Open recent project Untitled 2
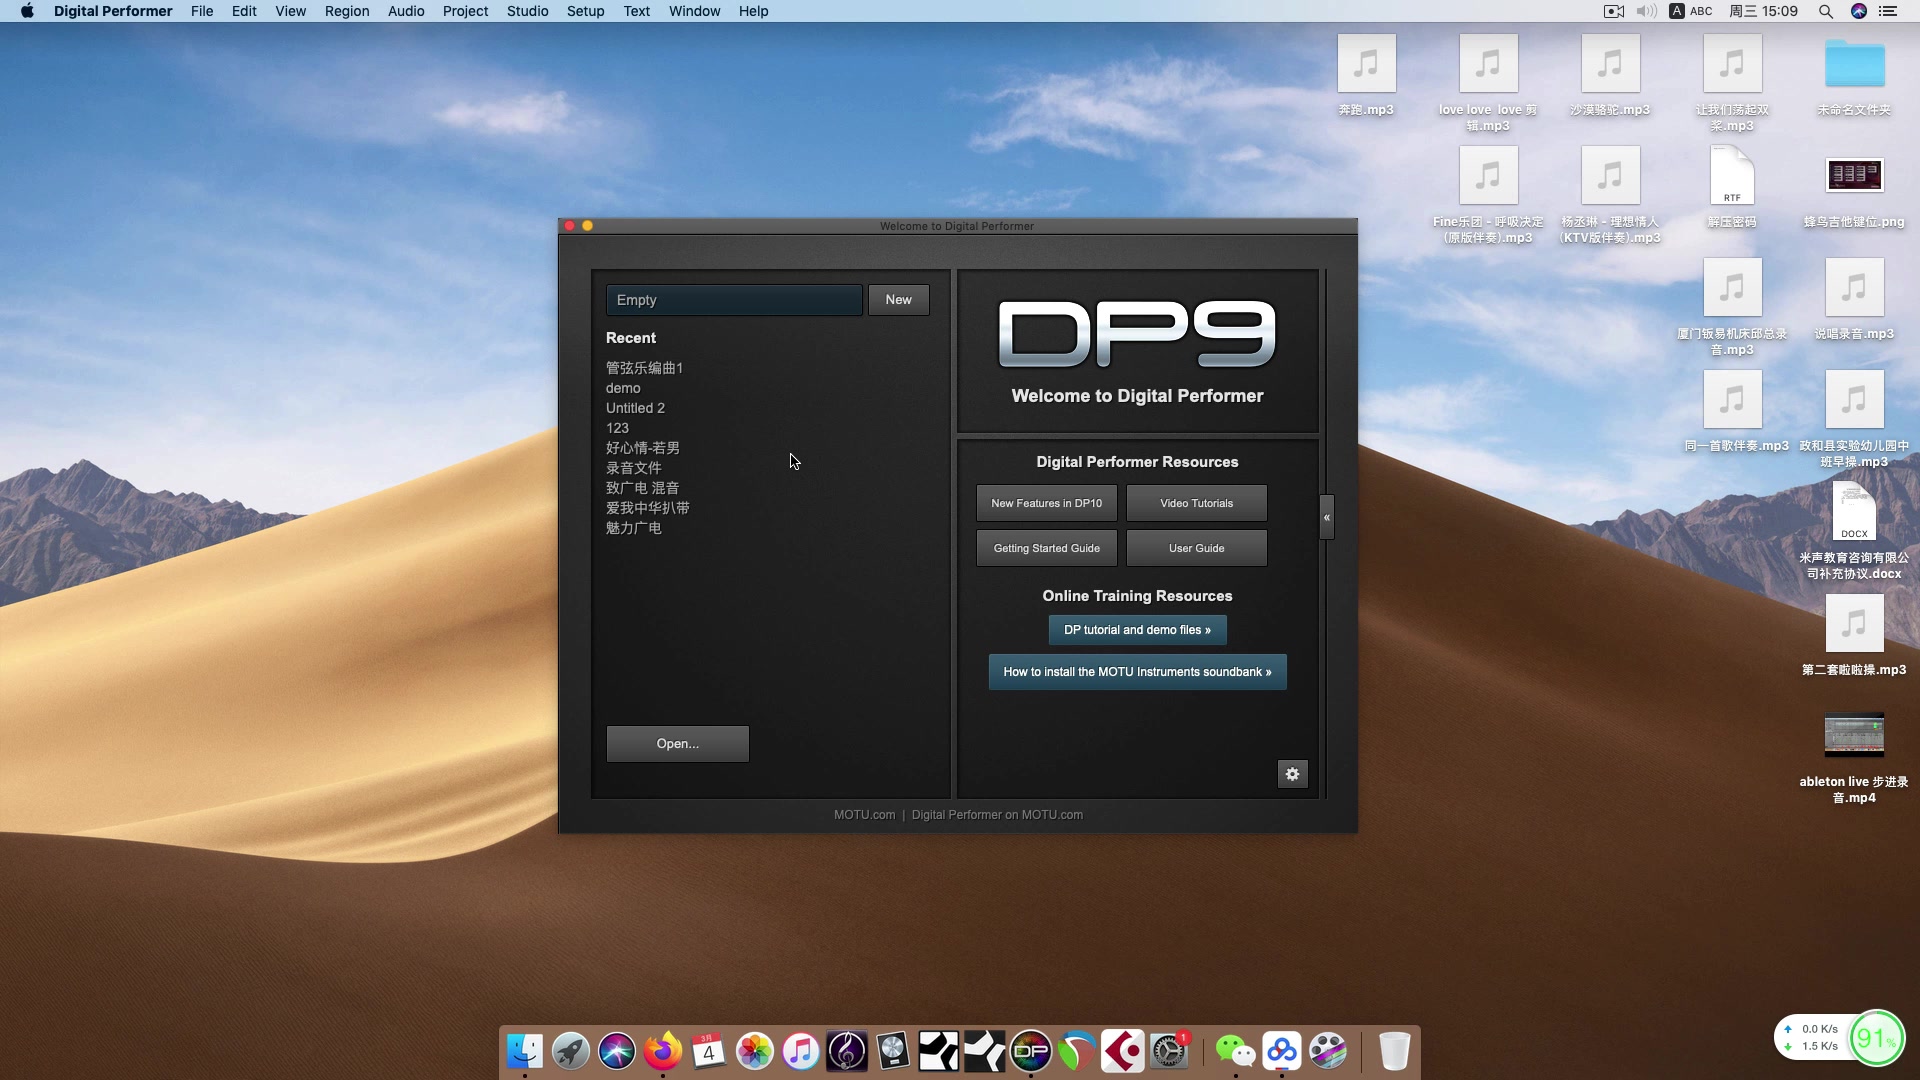The width and height of the screenshot is (1920, 1080). 635,408
